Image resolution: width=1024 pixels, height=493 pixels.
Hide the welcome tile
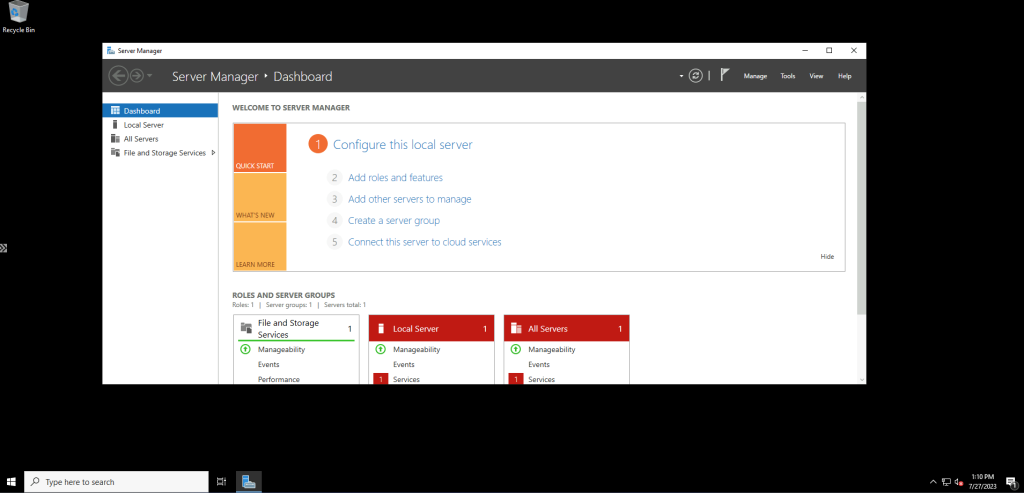pyautogui.click(x=827, y=257)
